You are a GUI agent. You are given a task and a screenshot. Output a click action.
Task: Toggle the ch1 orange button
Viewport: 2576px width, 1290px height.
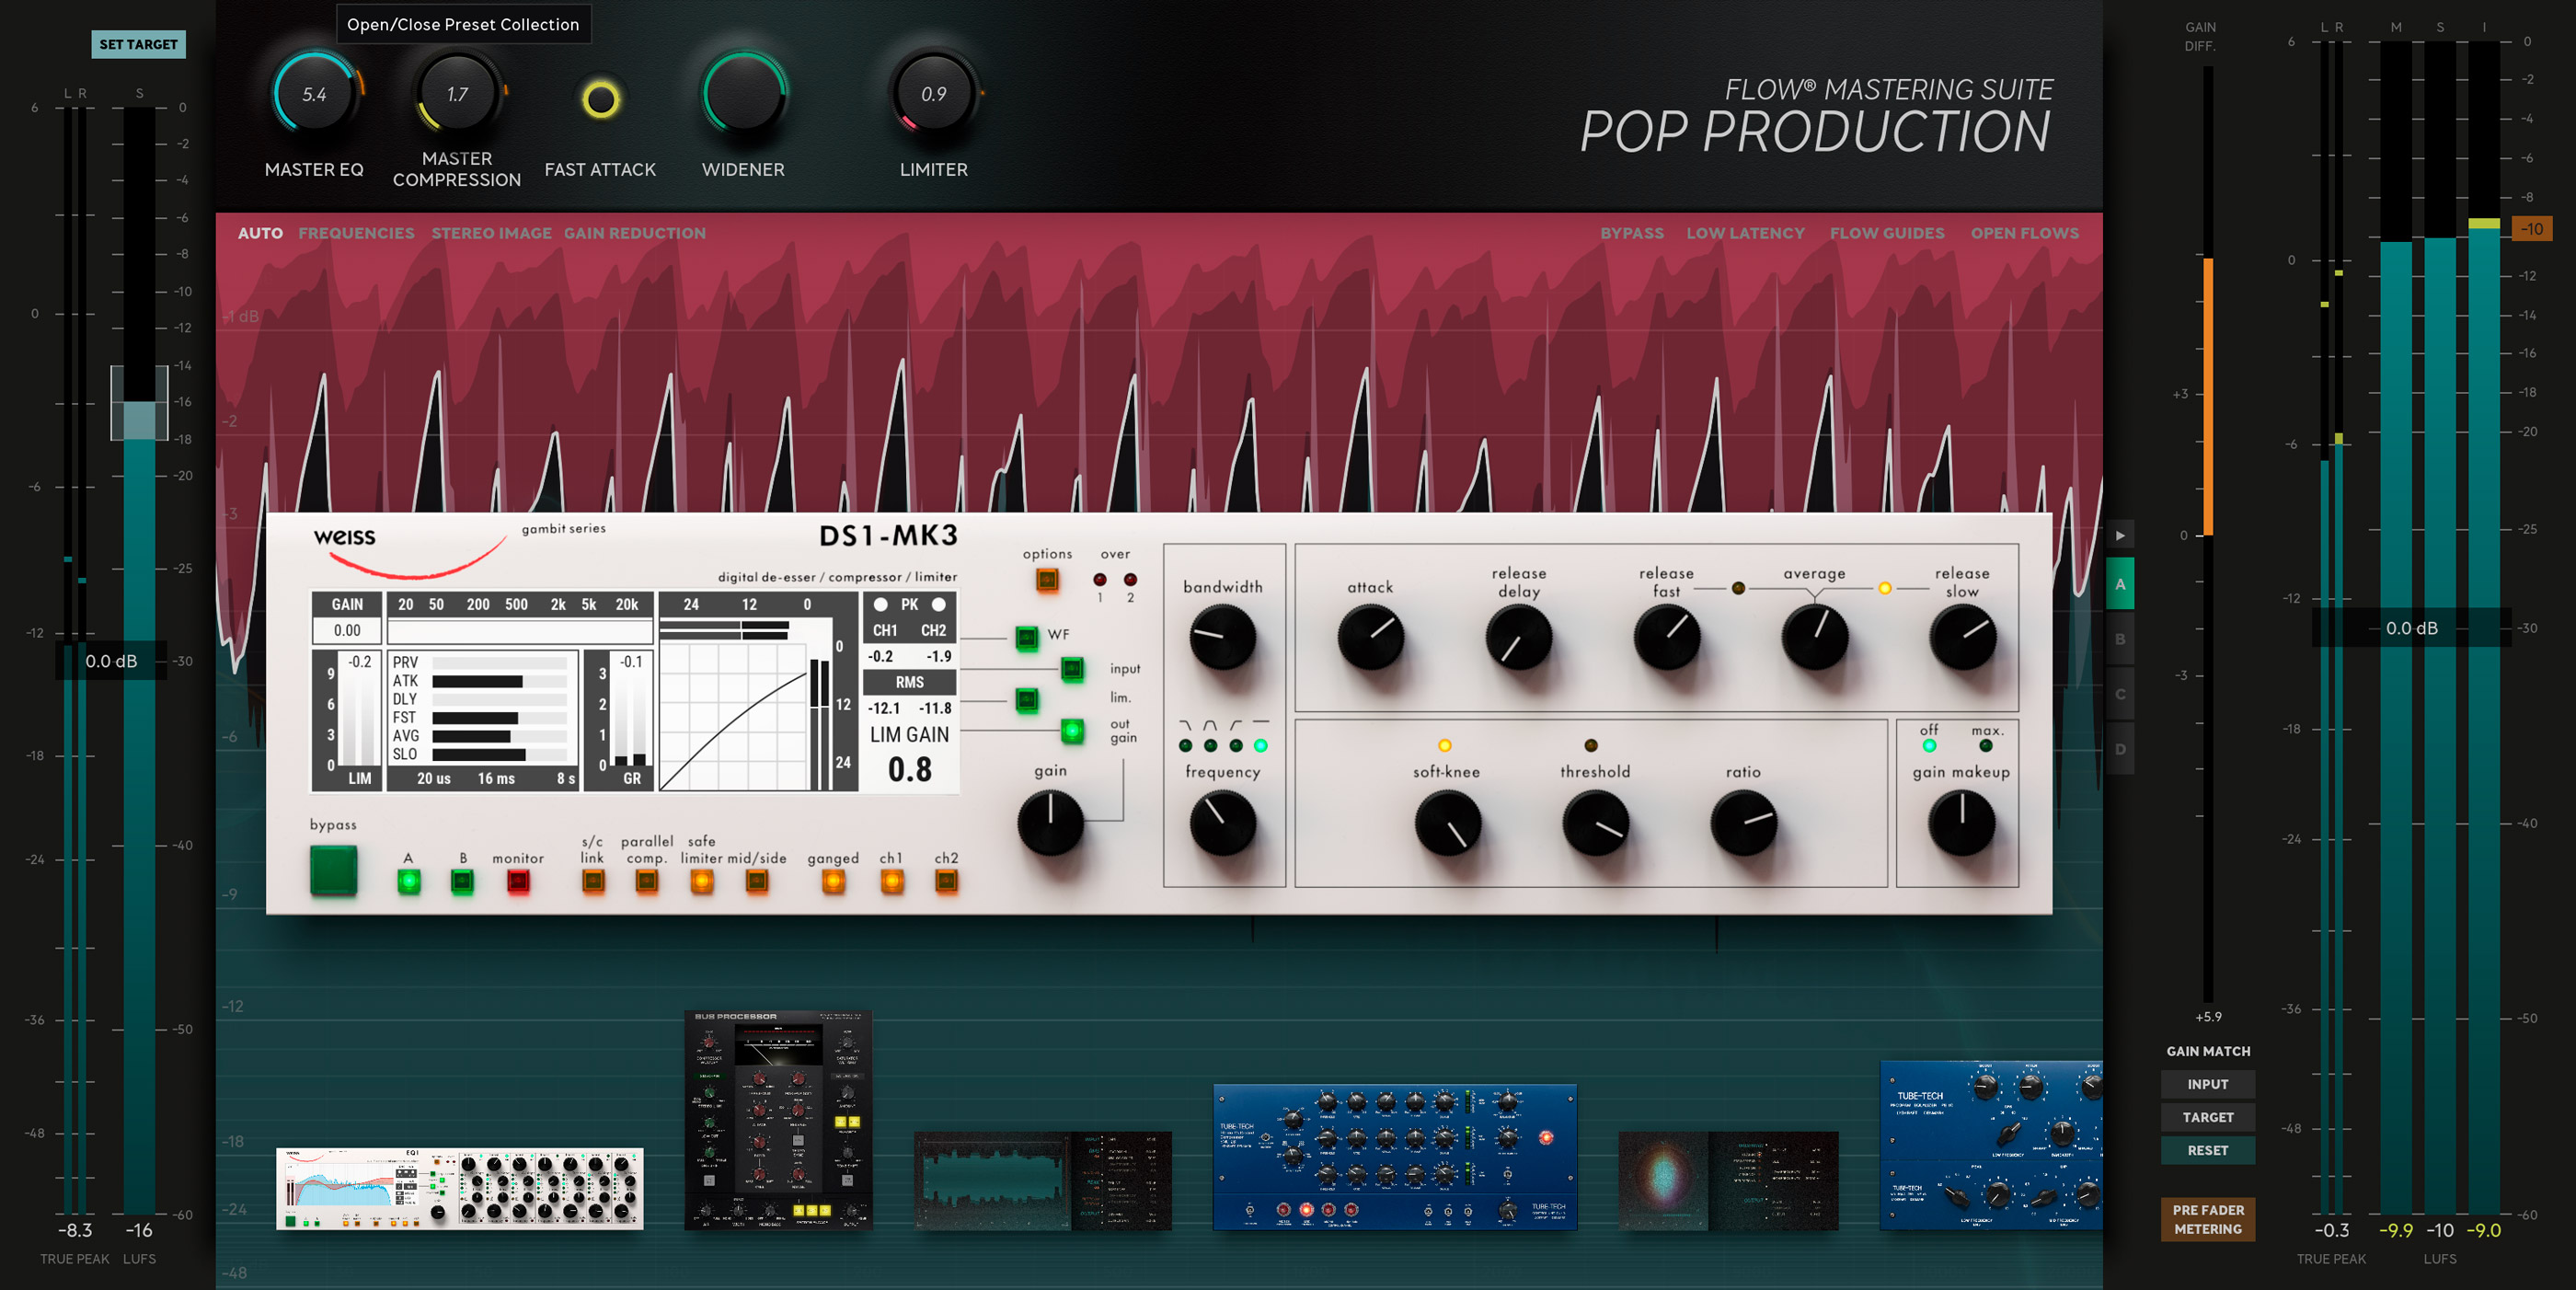(892, 881)
